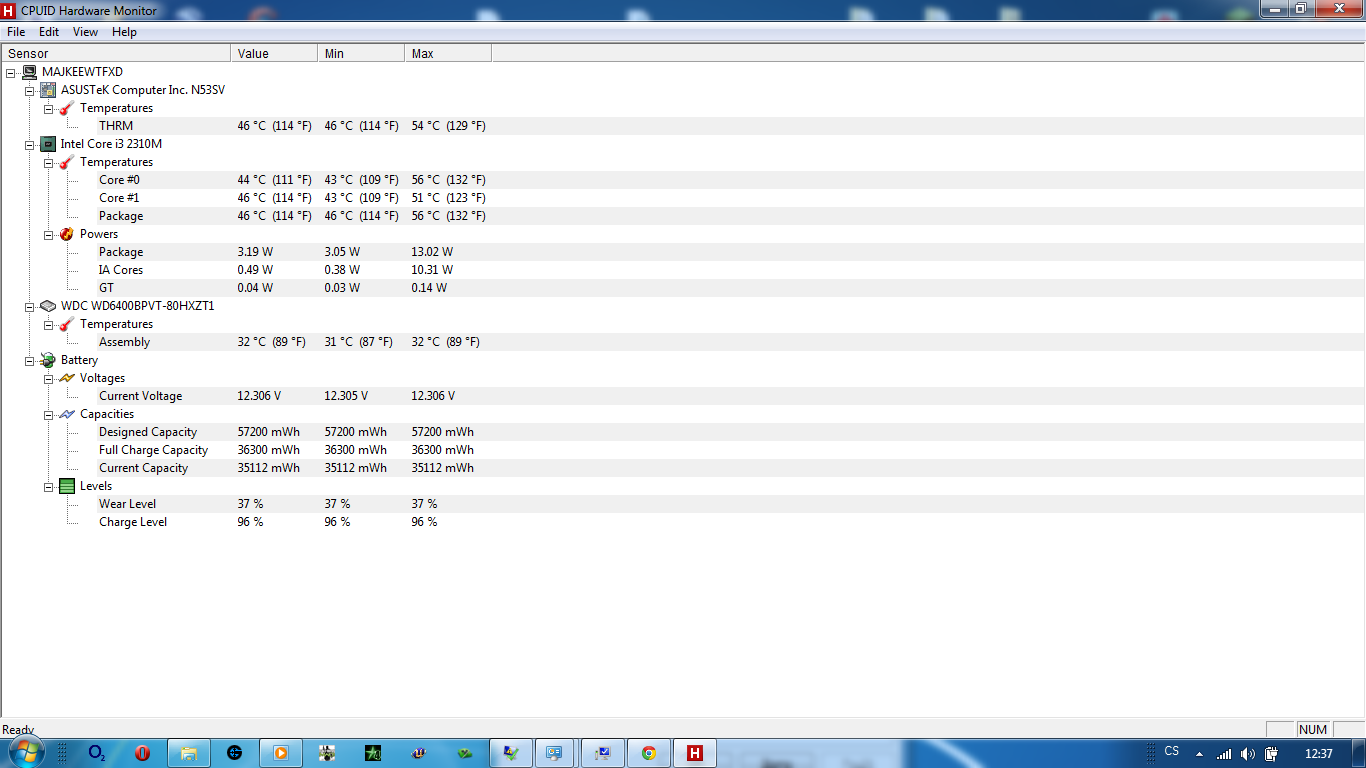
Task: Launch Opera from the taskbar
Action: pyautogui.click(x=142, y=753)
